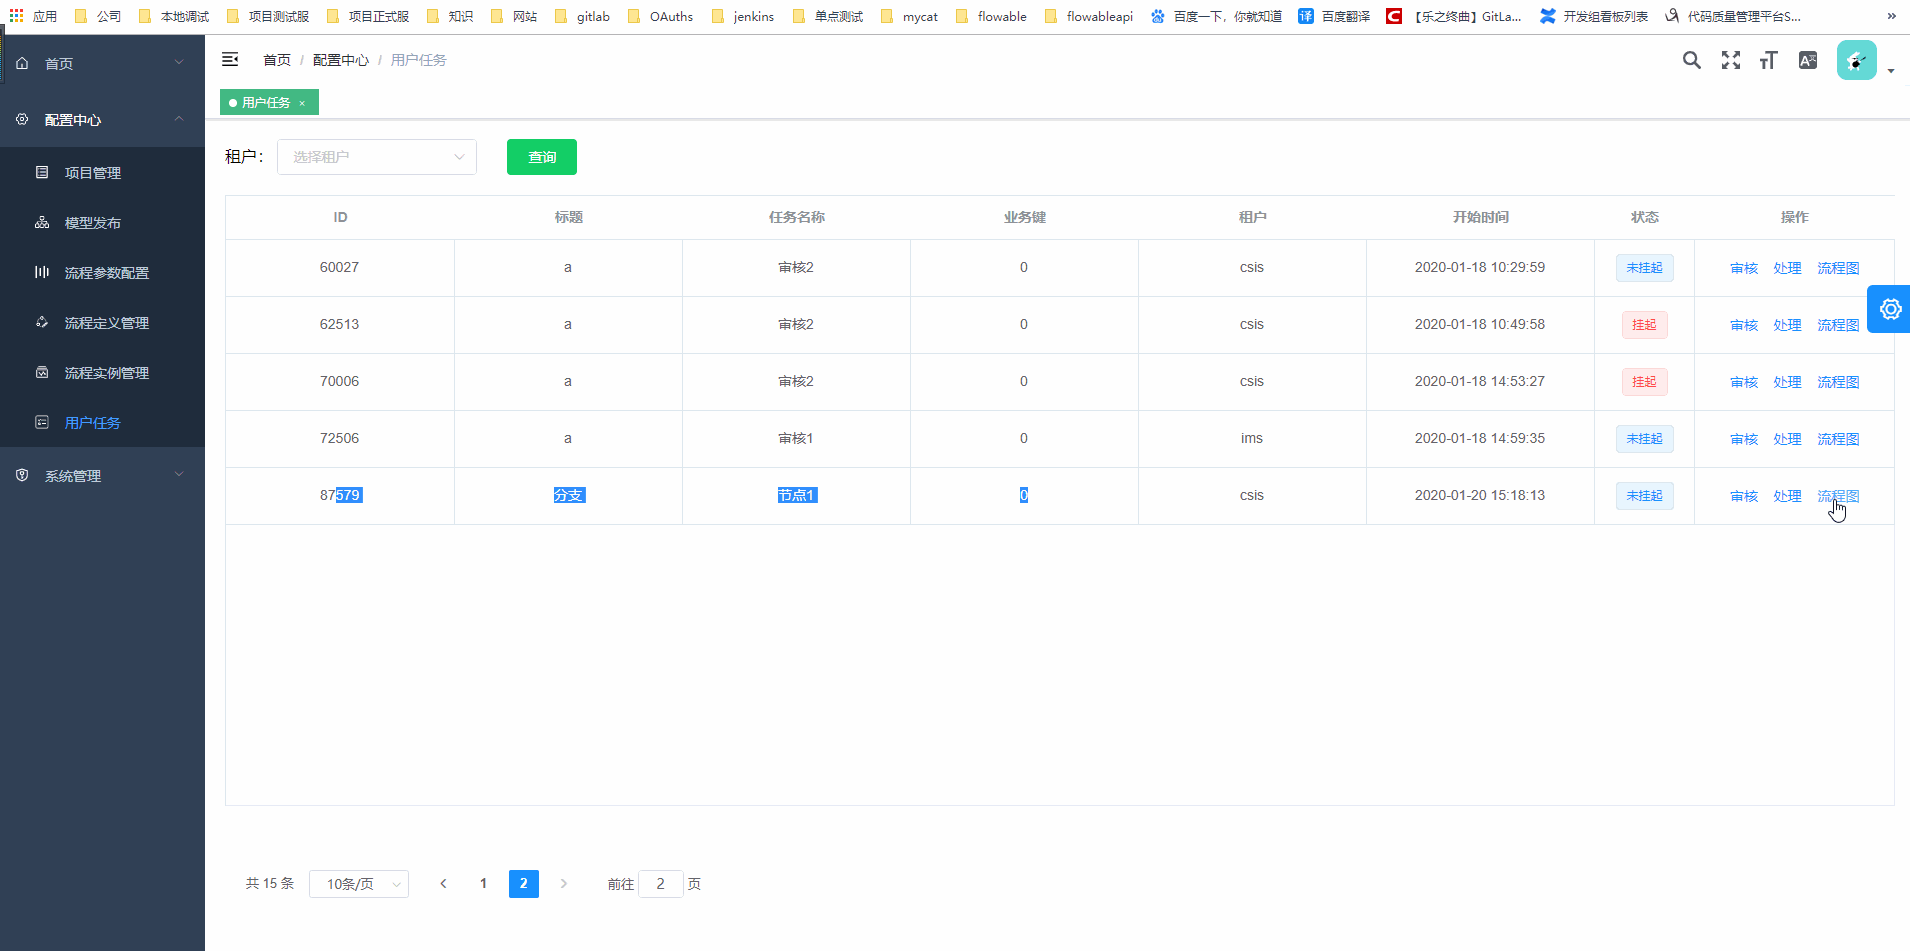Toggle fullscreen with the expand icon
Viewport: 1910px width, 951px height.
(1730, 60)
